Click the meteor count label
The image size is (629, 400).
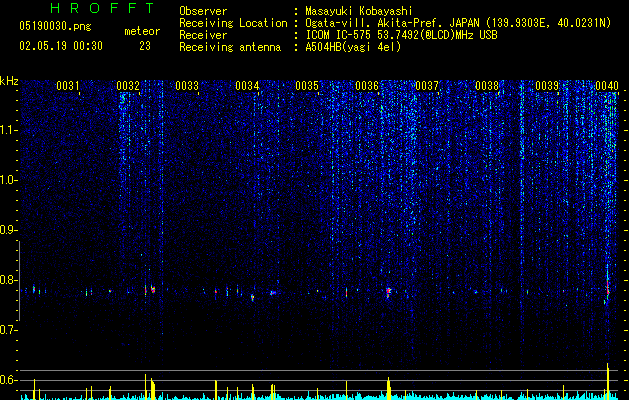pos(142,31)
